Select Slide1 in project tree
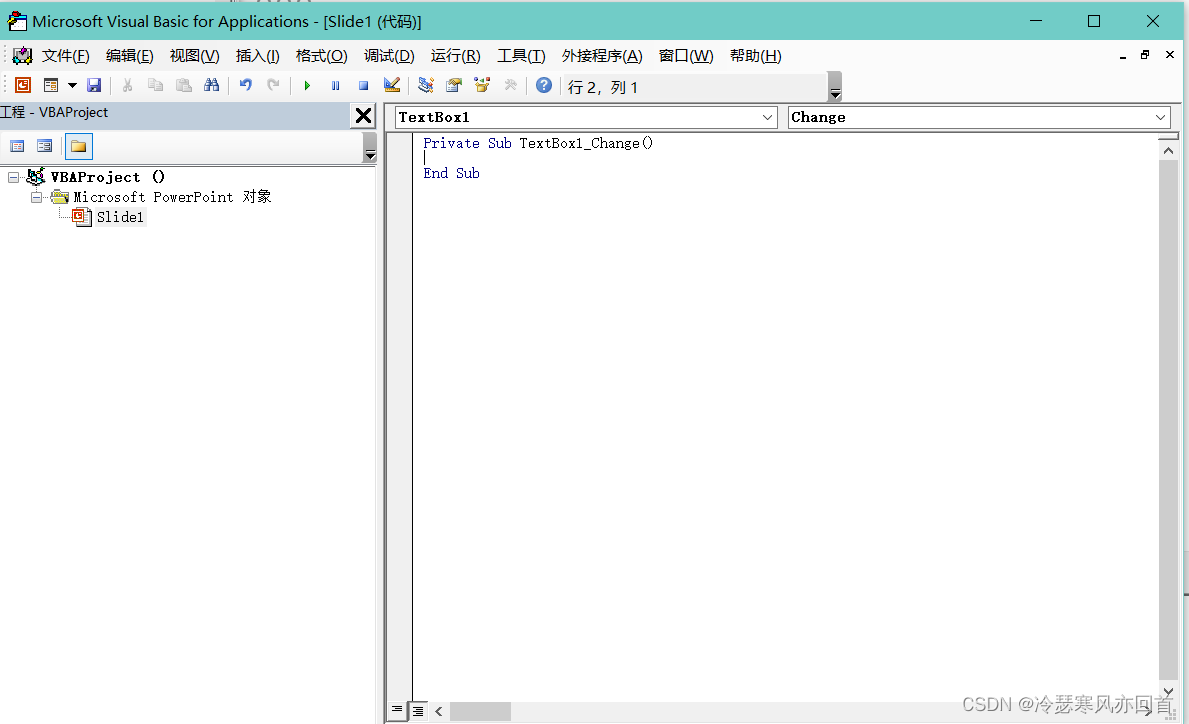The height and width of the screenshot is (724, 1189). tap(120, 217)
